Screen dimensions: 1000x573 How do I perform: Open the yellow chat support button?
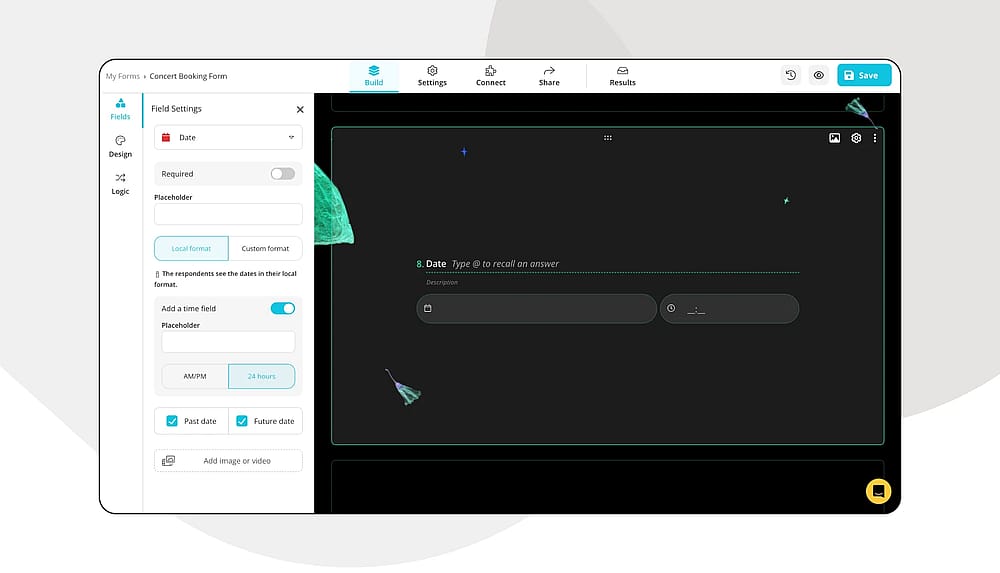coord(878,491)
